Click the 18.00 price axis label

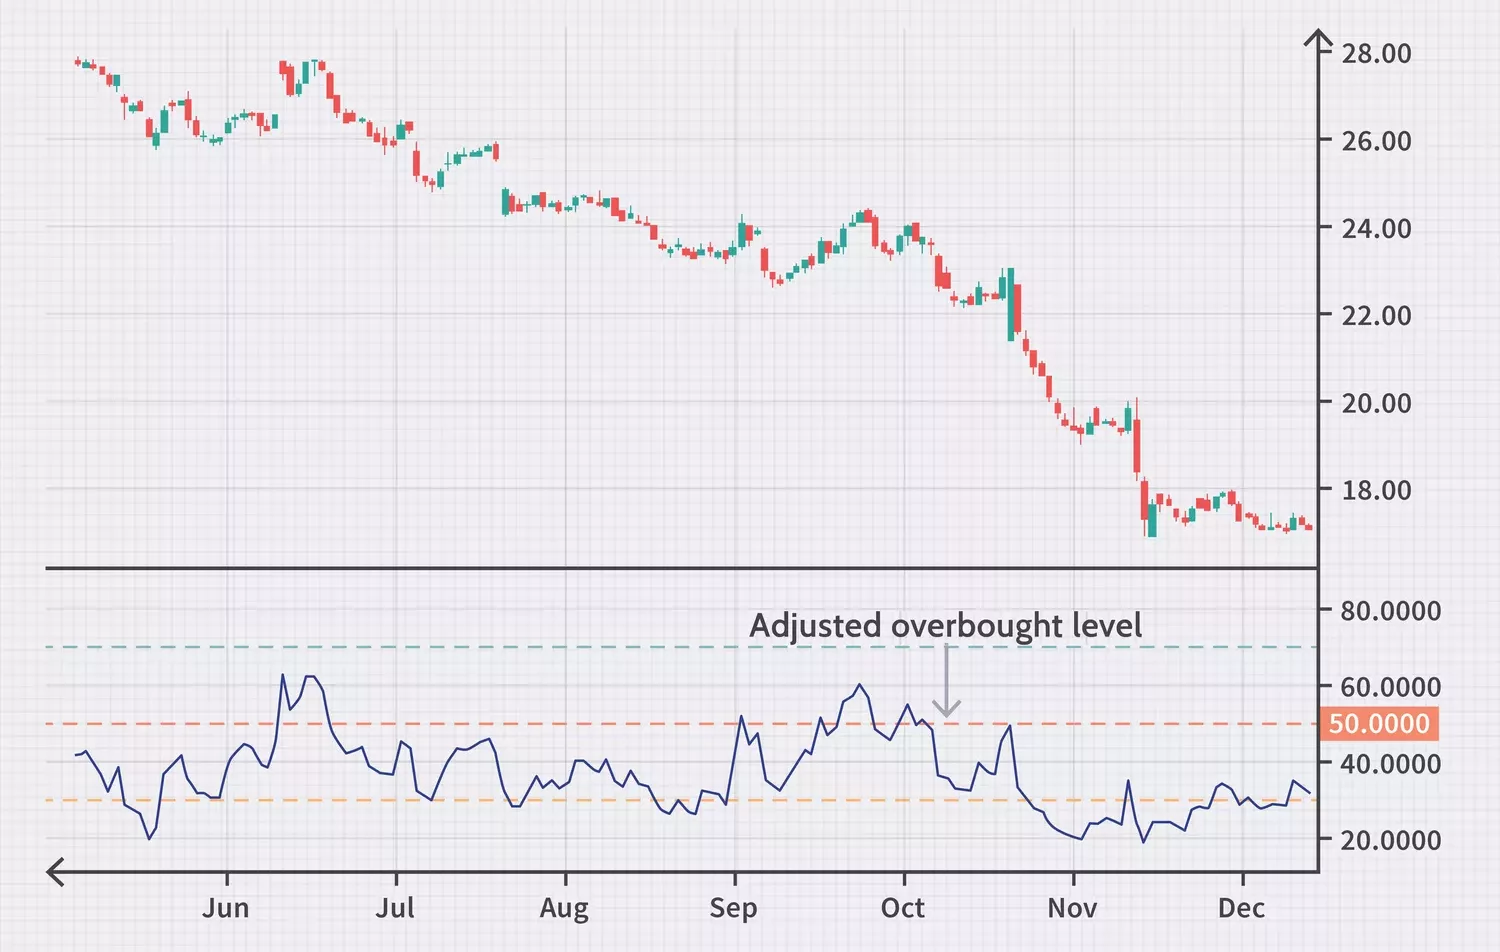pos(1376,491)
